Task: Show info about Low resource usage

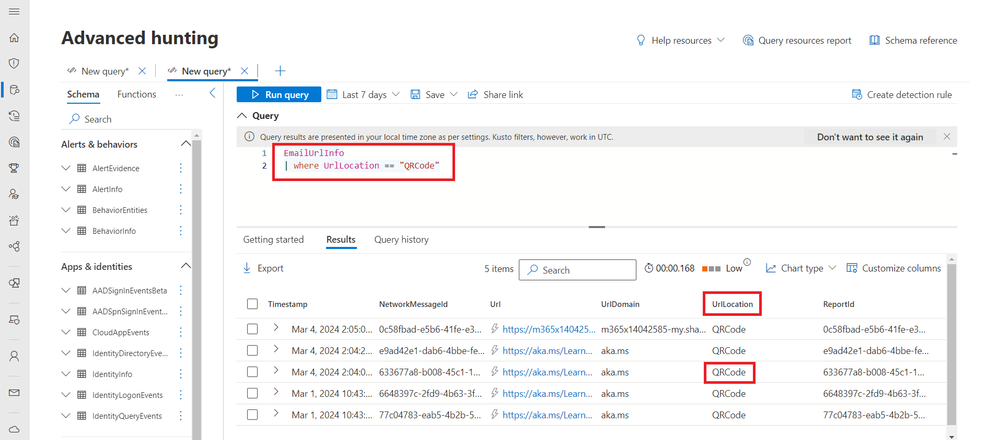Action: click(x=747, y=262)
